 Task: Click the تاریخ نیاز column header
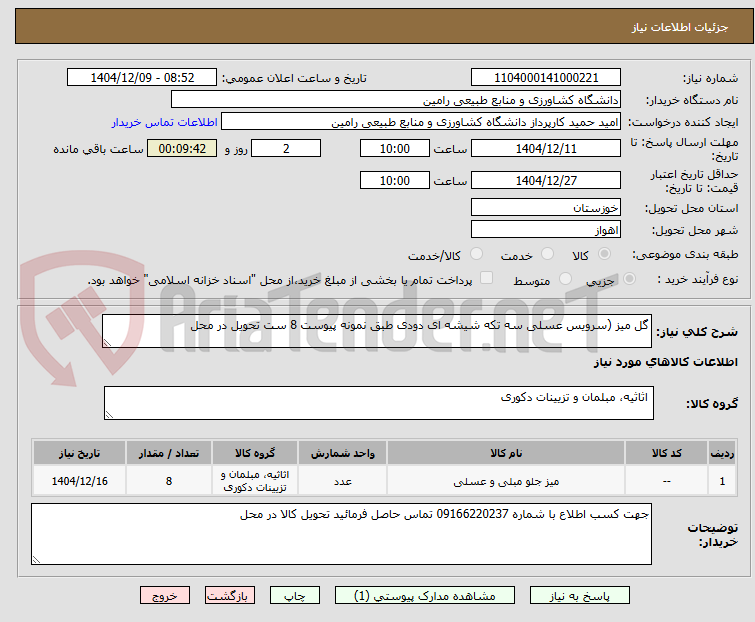[79, 453]
